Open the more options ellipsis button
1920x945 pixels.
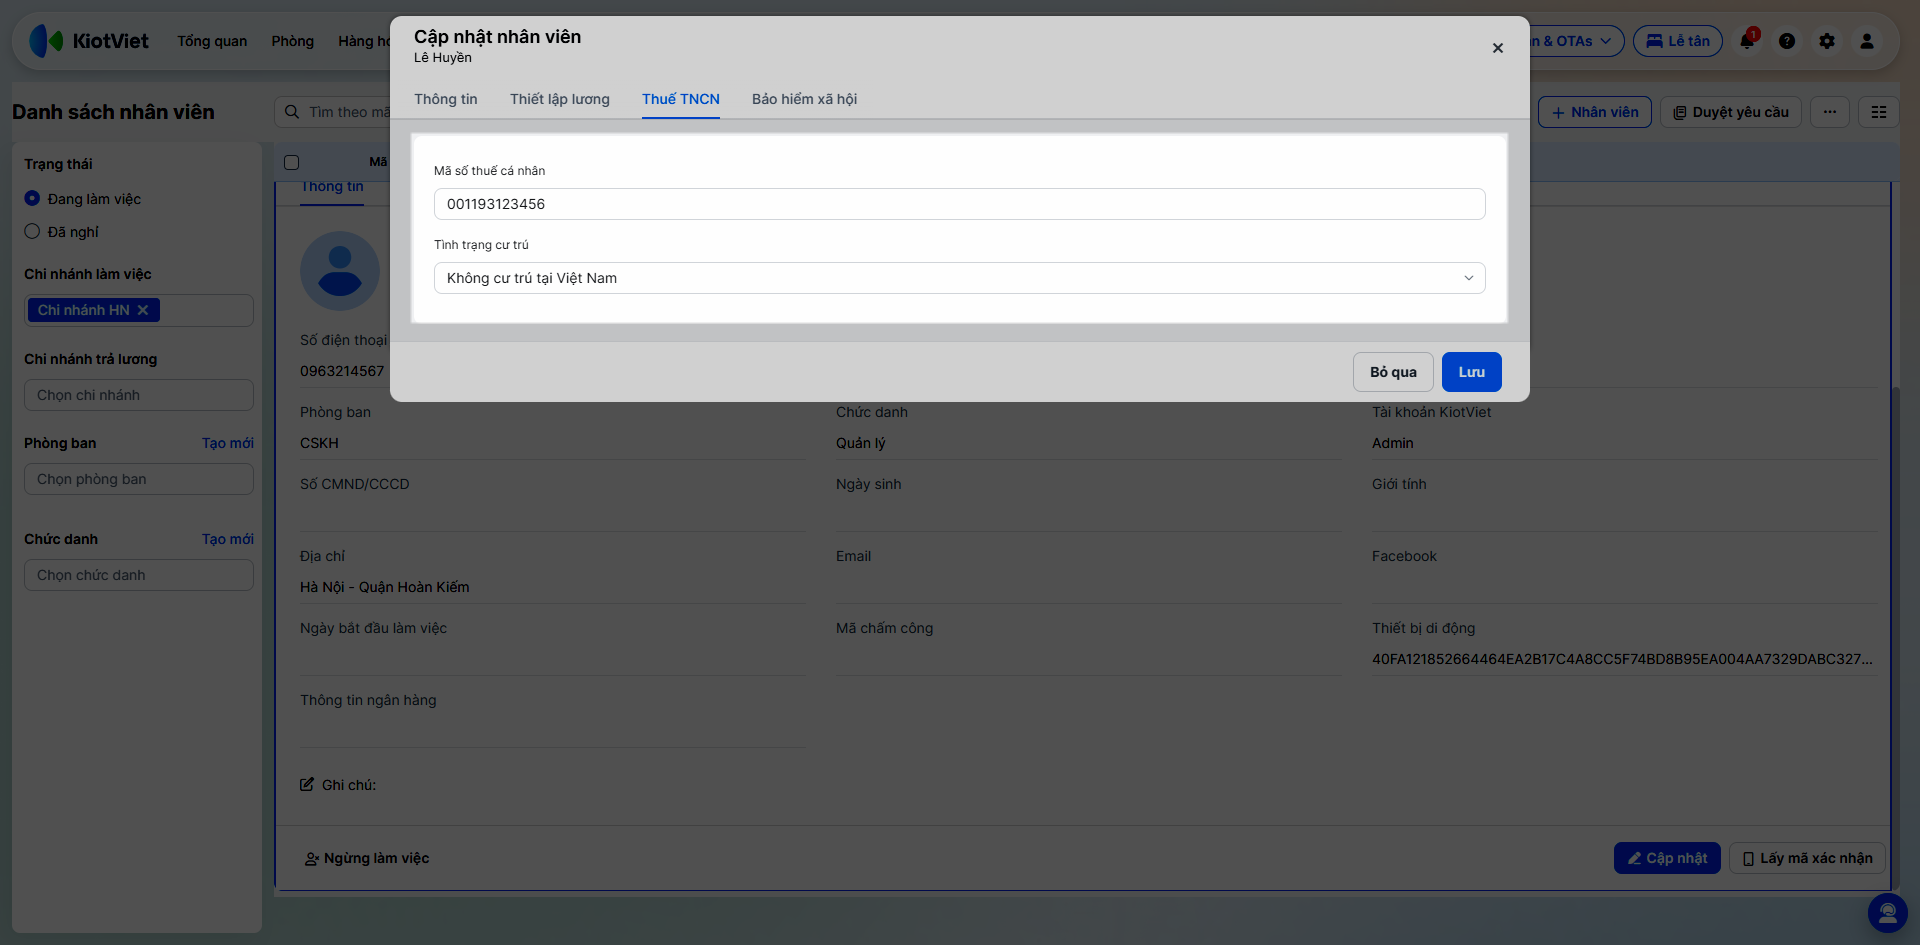coord(1830,112)
